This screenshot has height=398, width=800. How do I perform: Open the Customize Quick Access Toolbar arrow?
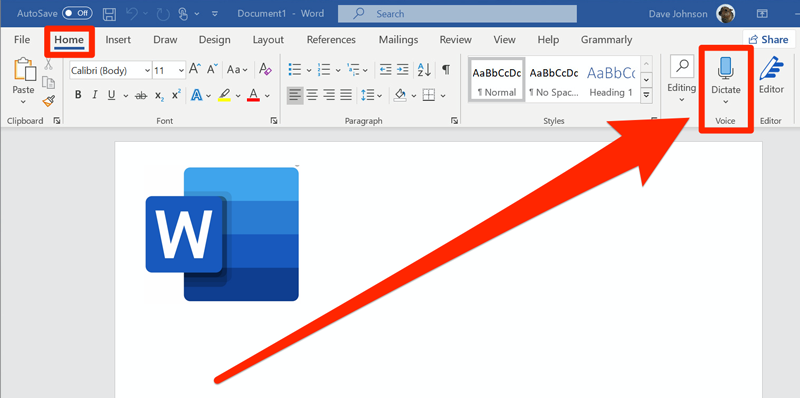coord(215,14)
